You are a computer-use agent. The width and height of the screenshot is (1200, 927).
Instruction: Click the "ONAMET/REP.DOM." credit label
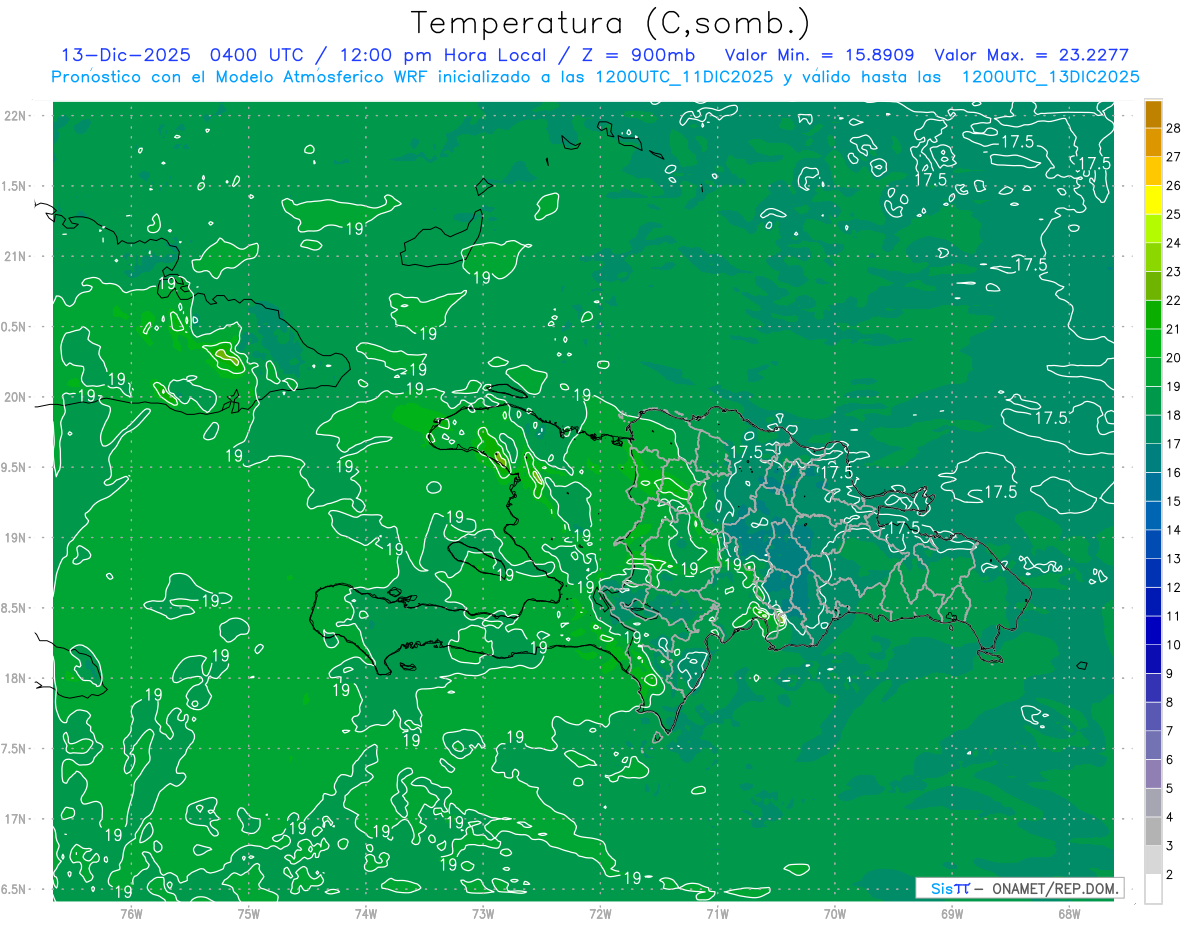[x=1056, y=888]
